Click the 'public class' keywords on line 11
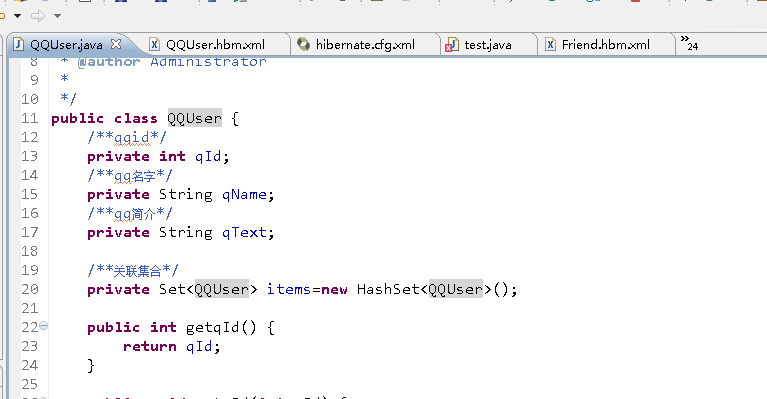This screenshot has height=399, width=767. (x=104, y=118)
